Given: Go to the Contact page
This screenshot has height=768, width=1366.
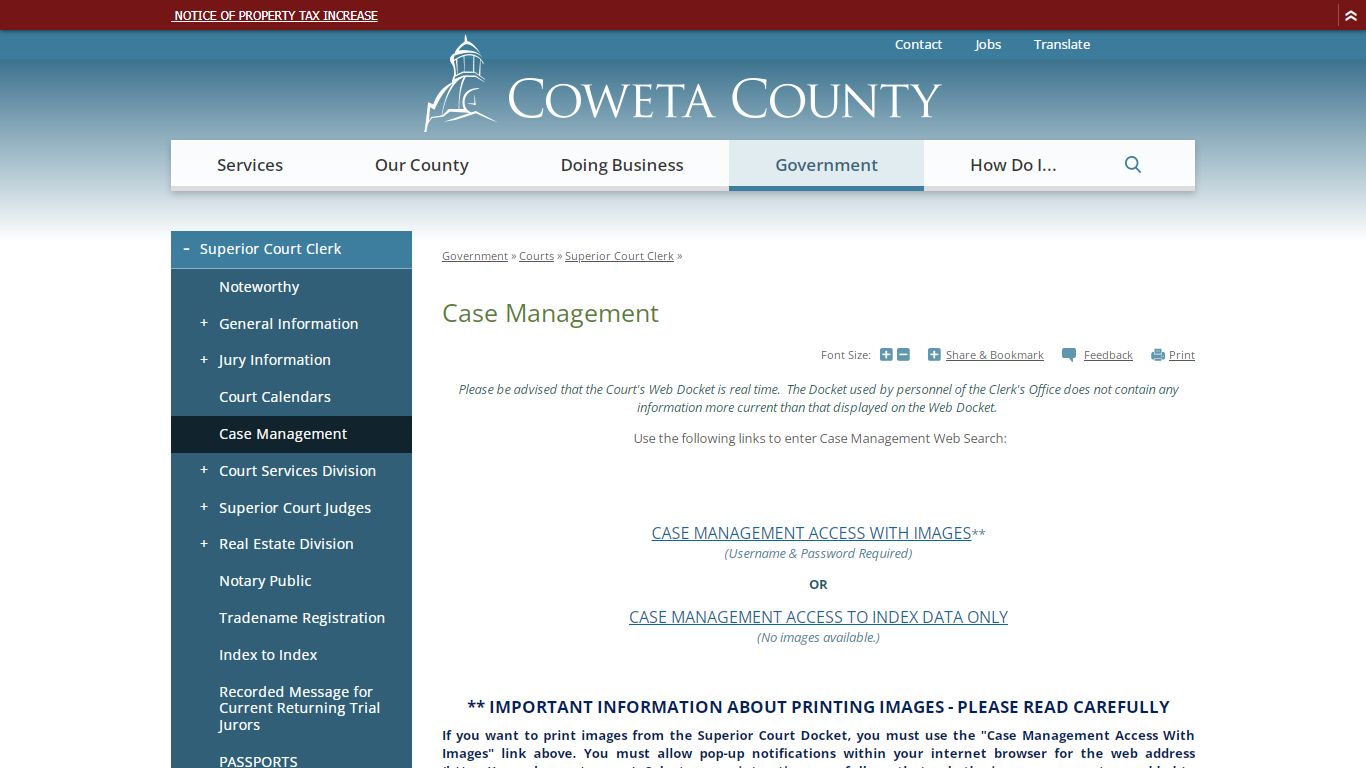Looking at the screenshot, I should pos(918,44).
